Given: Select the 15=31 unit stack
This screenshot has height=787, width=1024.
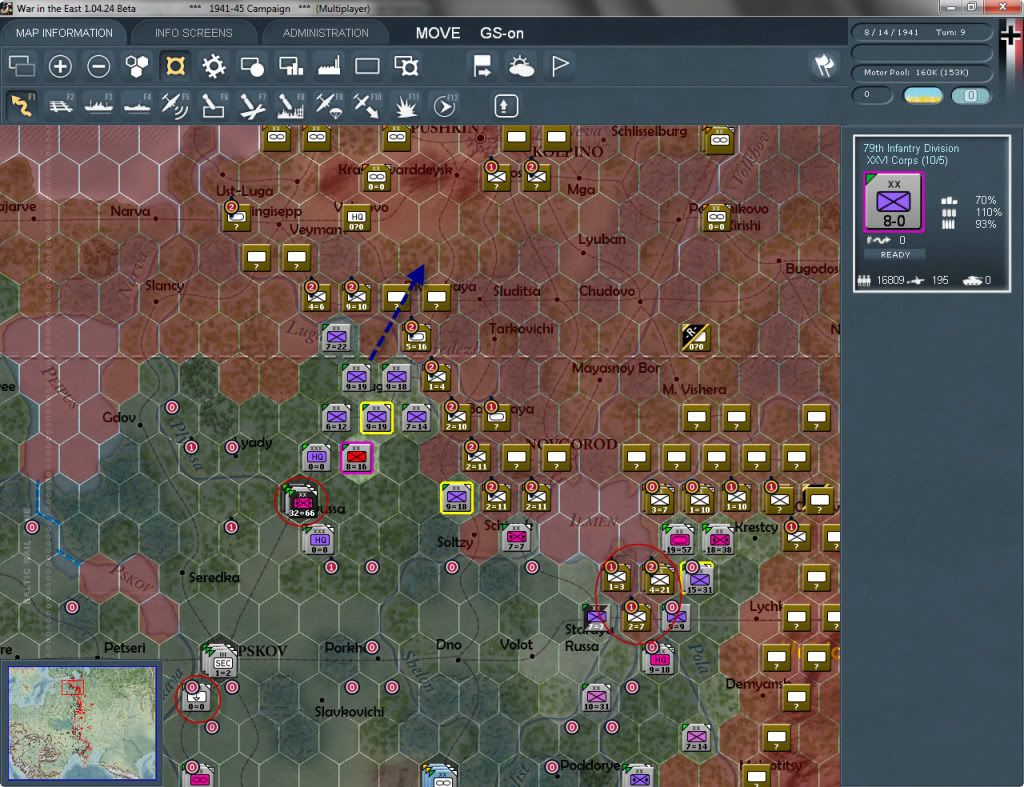Looking at the screenshot, I should [x=698, y=579].
